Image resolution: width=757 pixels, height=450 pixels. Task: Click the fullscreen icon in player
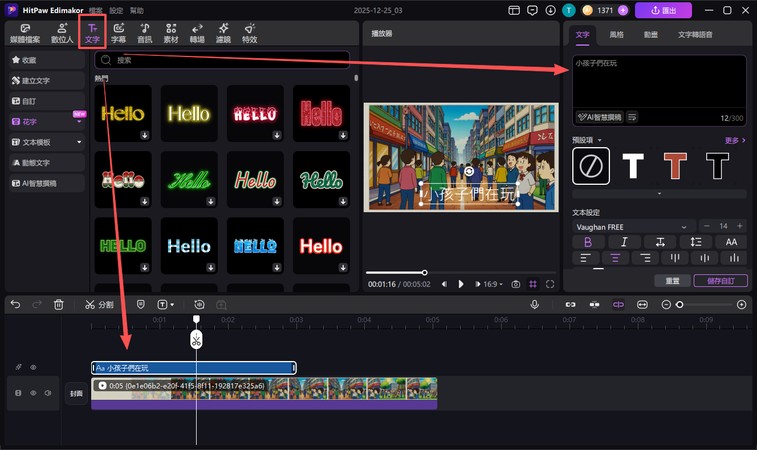(550, 284)
